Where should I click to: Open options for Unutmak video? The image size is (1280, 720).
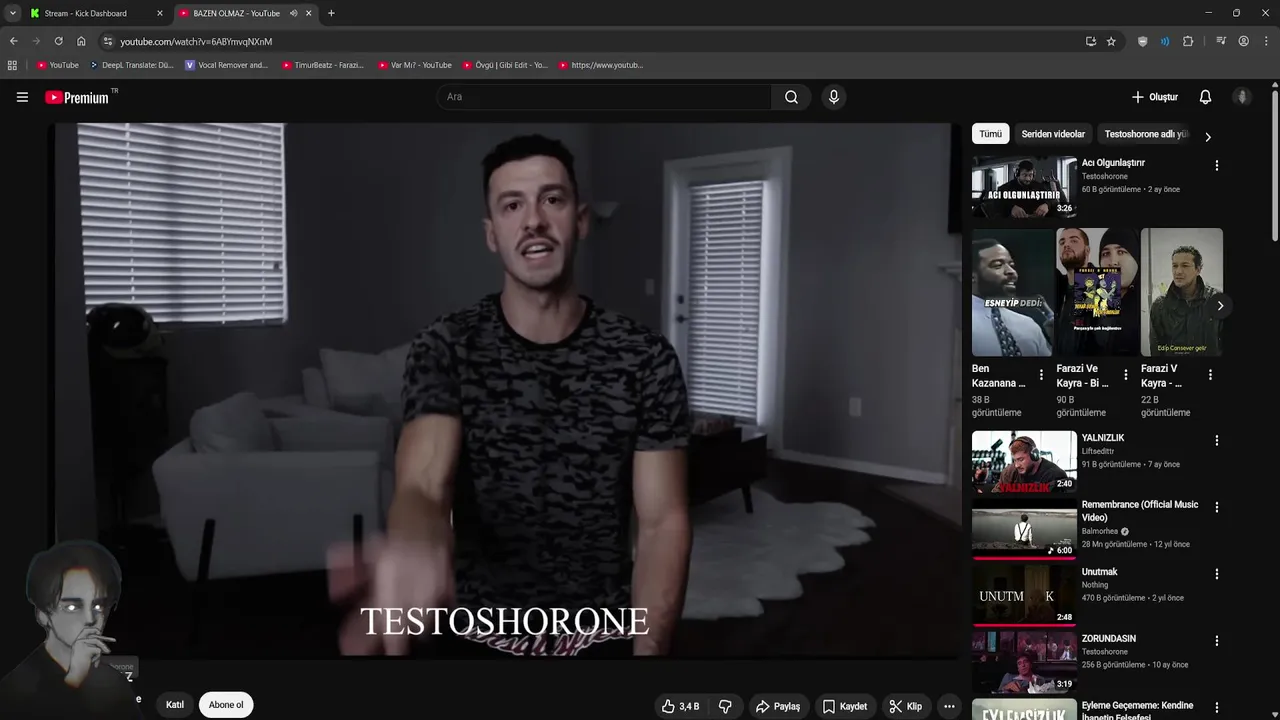[x=1217, y=574]
